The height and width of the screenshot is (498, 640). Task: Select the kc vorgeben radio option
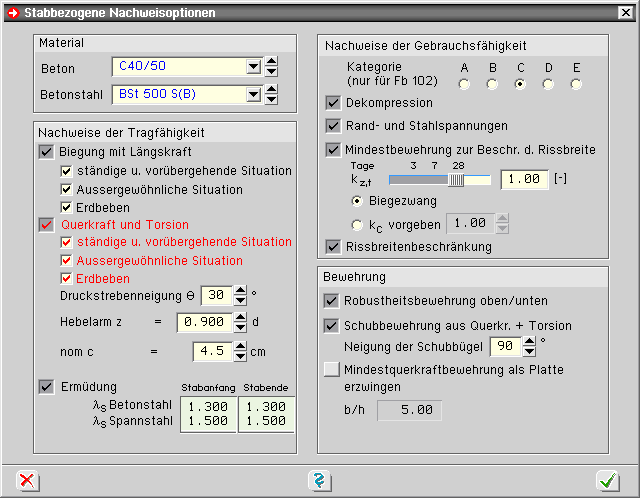pyautogui.click(x=358, y=225)
